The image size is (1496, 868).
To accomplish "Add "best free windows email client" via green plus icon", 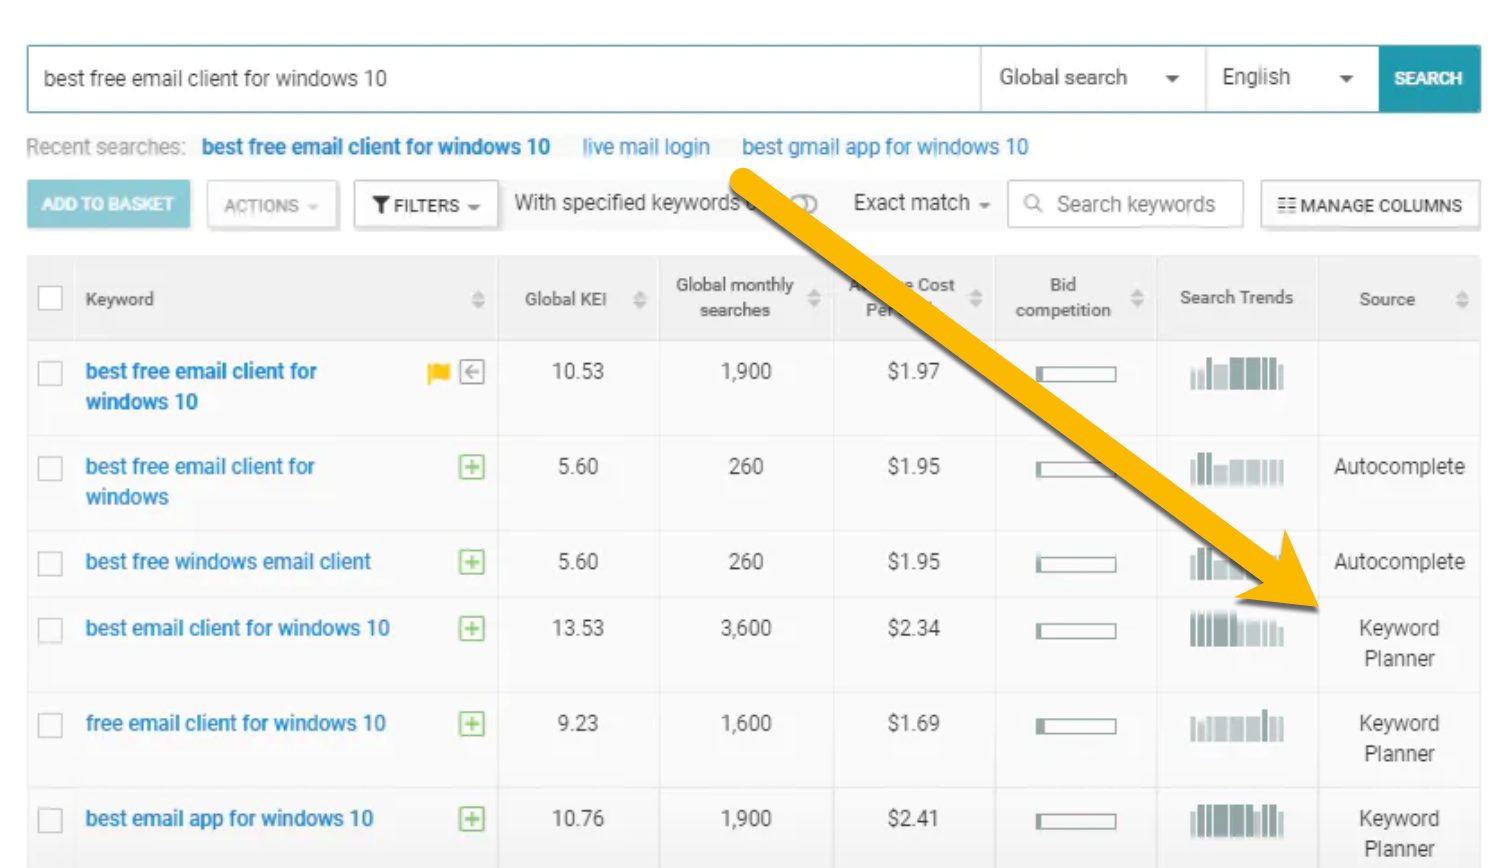I will pyautogui.click(x=470, y=562).
